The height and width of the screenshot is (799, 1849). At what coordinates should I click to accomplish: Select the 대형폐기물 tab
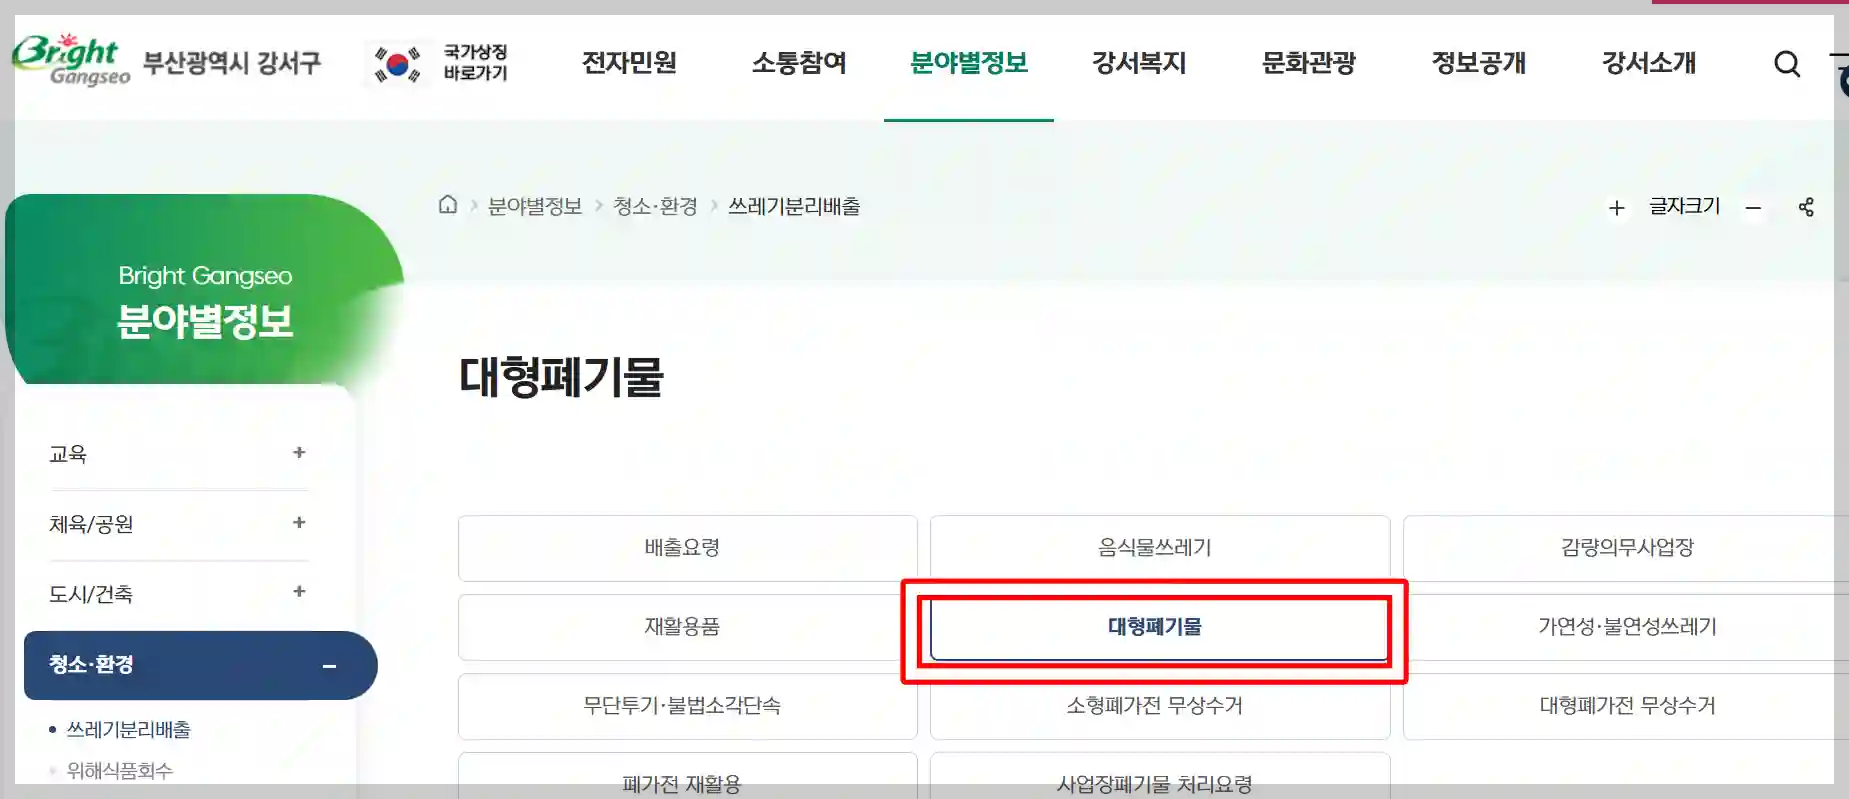tap(1160, 627)
